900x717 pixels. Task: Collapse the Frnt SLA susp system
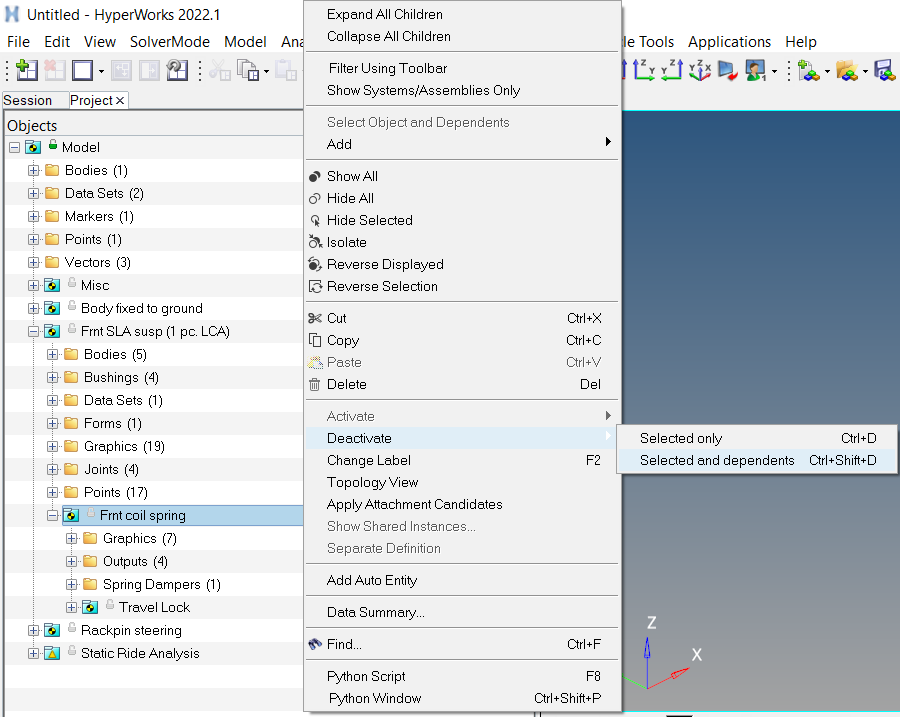pos(33,331)
